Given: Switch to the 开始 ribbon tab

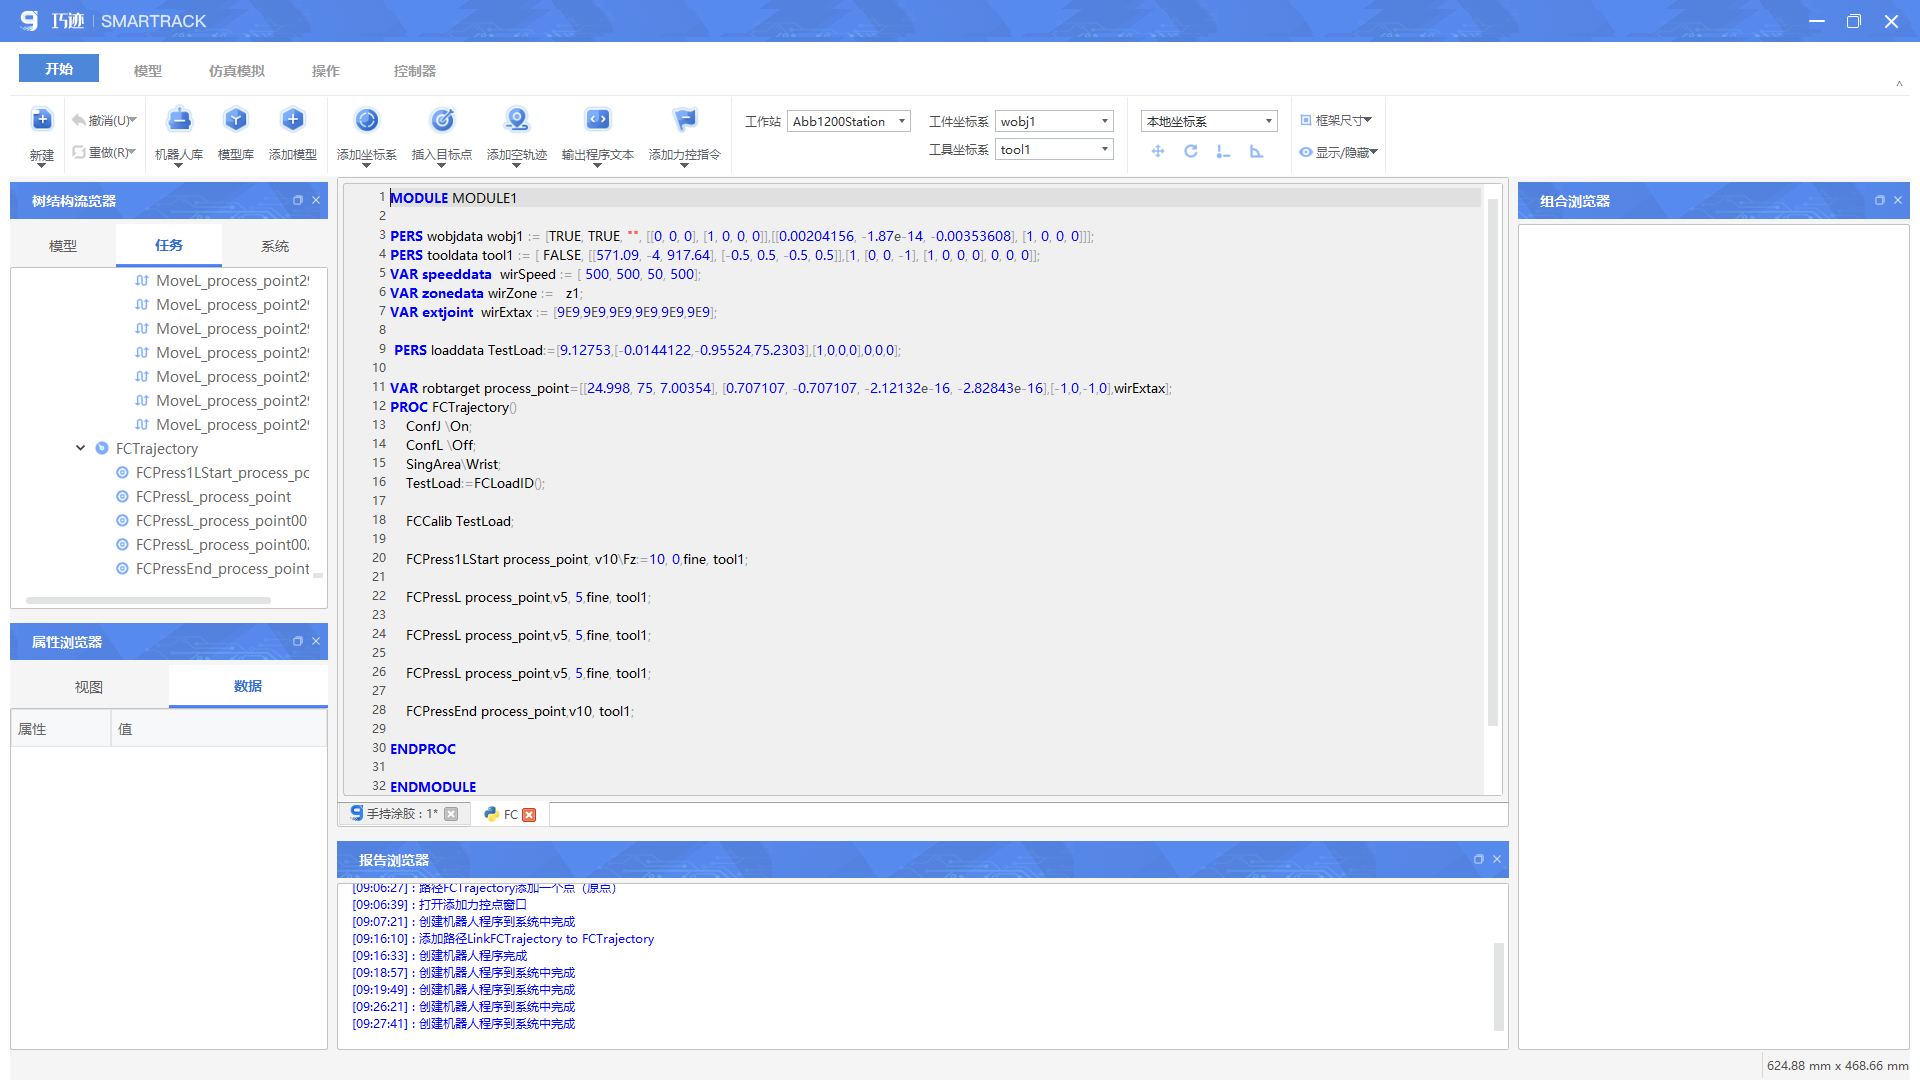Looking at the screenshot, I should pos(59,69).
